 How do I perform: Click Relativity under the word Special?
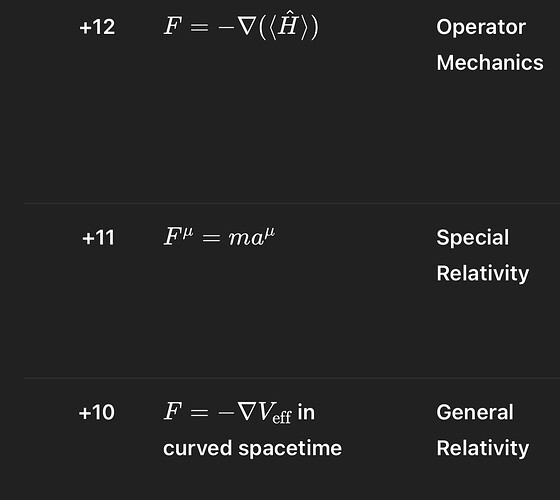tap(482, 274)
